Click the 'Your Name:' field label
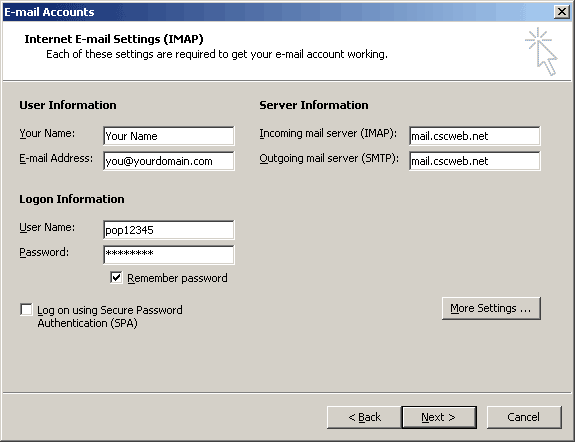575x442 pixels. click(x=47, y=133)
